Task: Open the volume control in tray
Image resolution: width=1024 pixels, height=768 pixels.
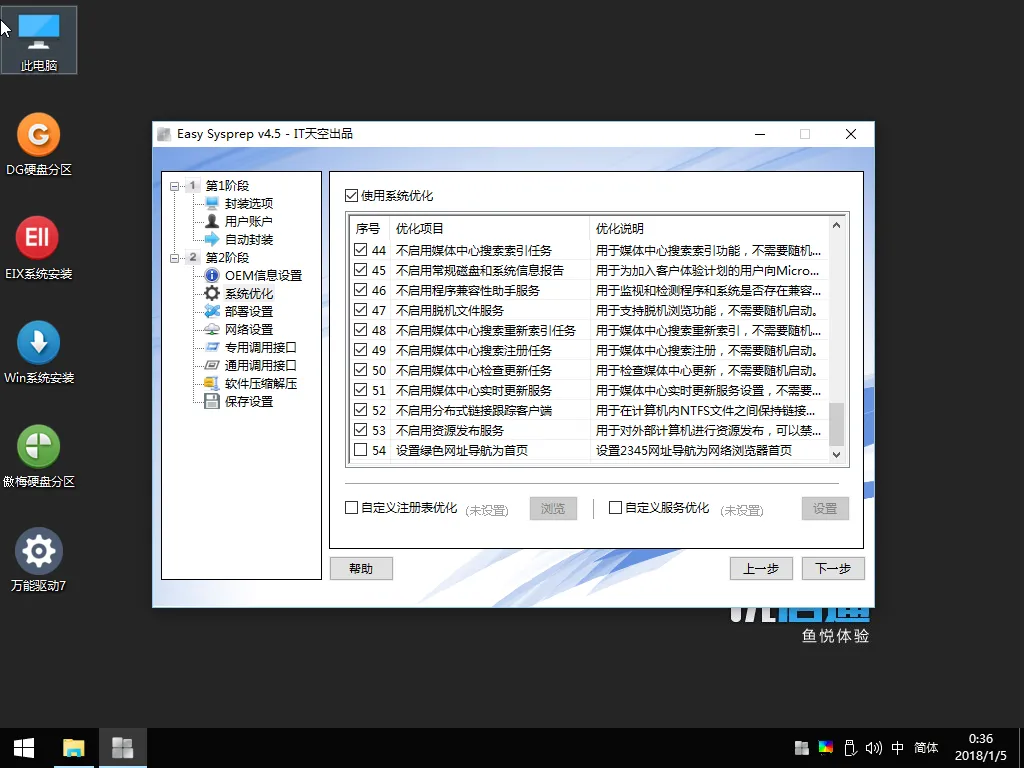Action: 873,748
